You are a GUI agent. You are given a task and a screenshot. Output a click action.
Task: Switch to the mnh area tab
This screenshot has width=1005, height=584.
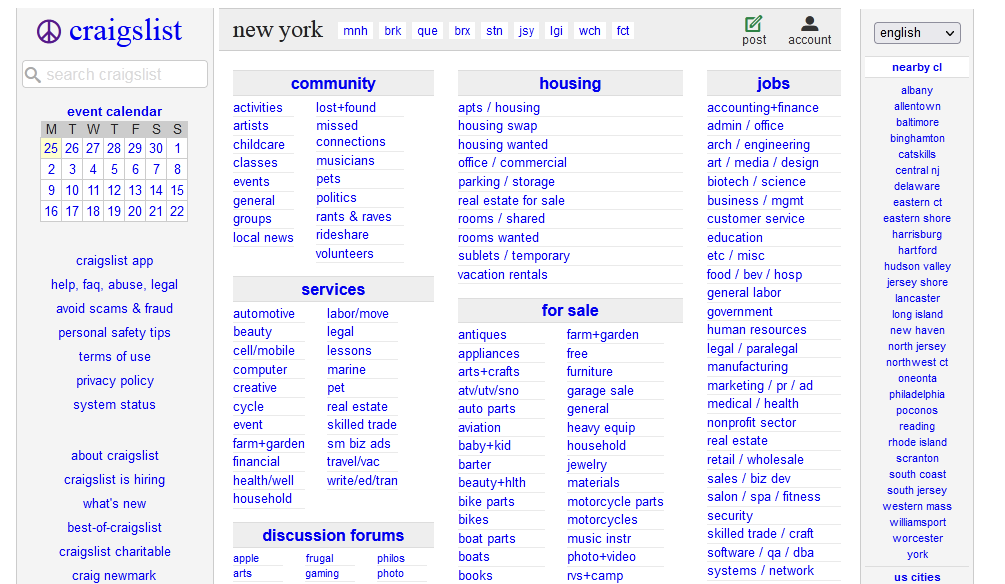[x=355, y=31]
